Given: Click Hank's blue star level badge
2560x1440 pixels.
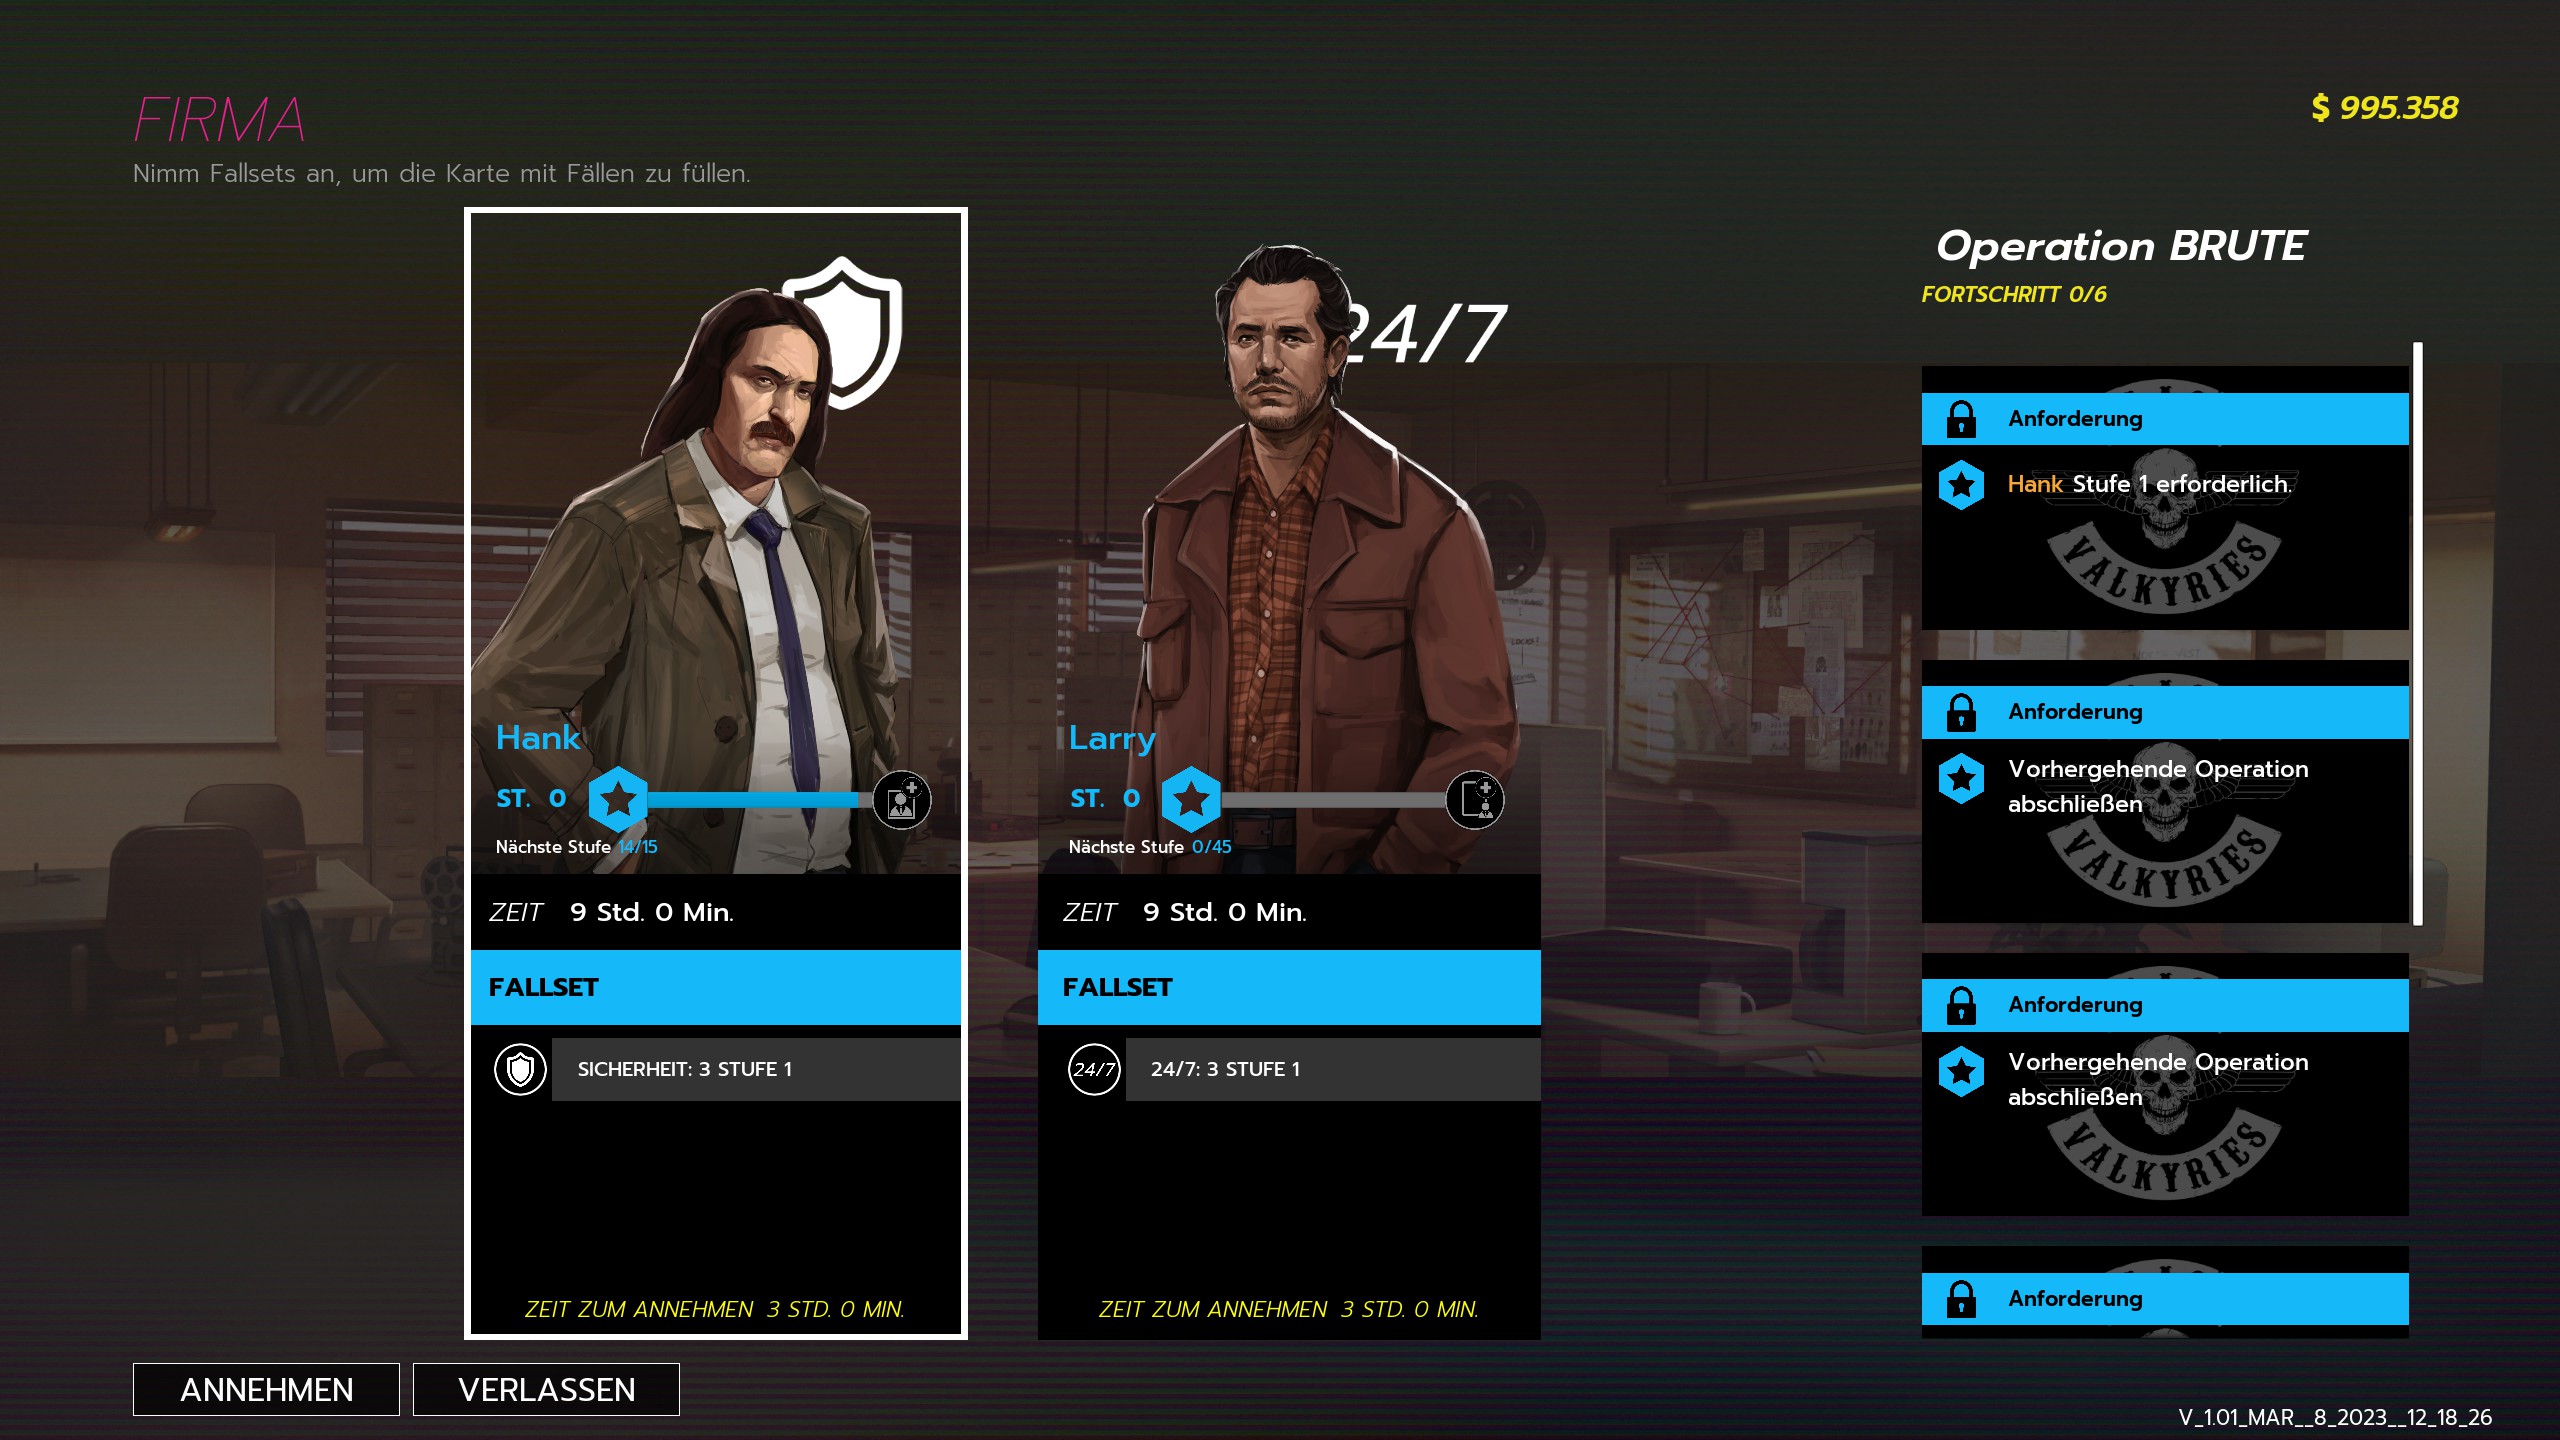Looking at the screenshot, I should pos(618,799).
